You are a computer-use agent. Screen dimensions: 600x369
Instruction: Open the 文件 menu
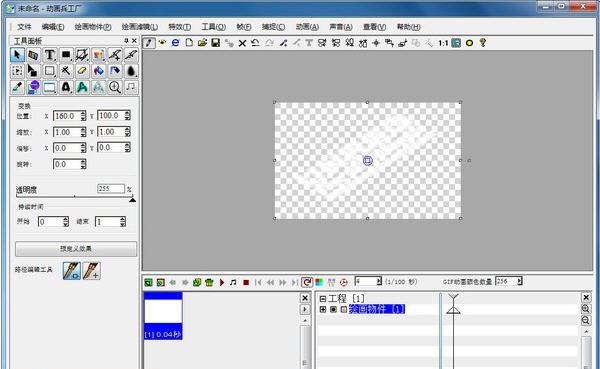tap(24, 27)
